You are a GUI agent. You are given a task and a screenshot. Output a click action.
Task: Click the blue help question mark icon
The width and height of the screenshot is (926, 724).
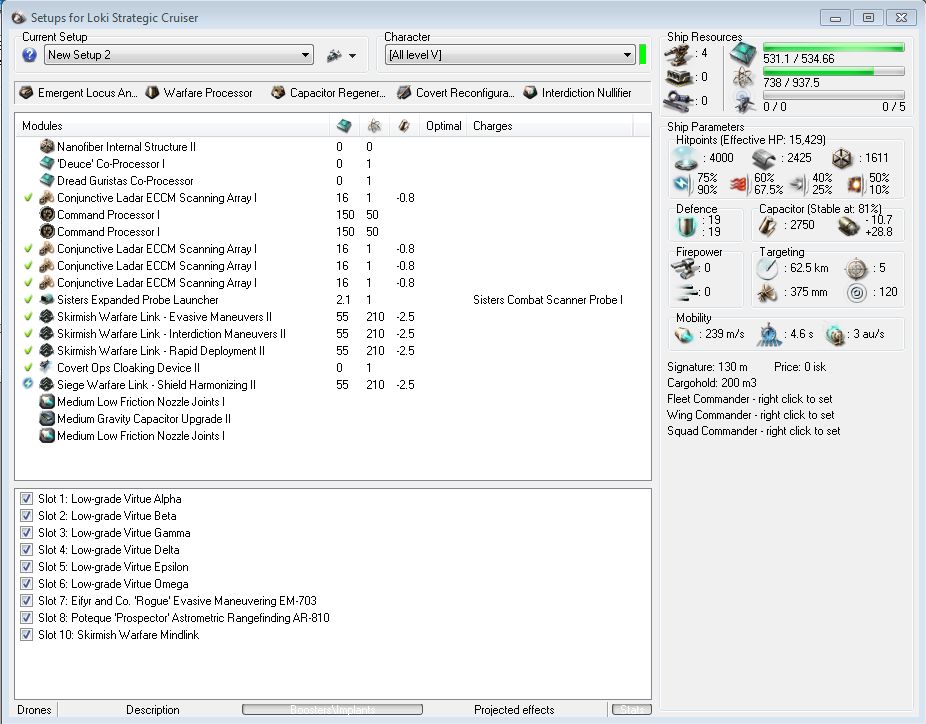tap(30, 55)
